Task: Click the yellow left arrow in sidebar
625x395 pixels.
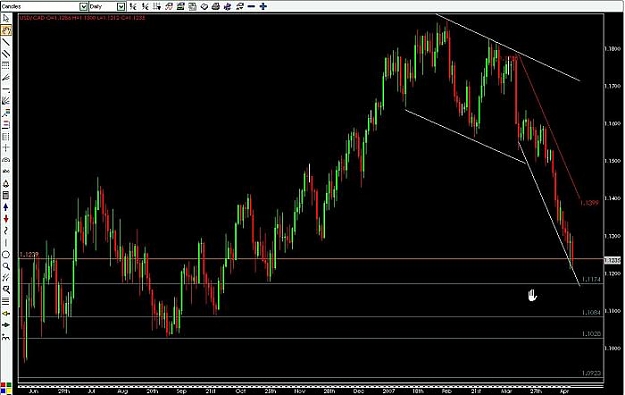Action: point(6,313)
